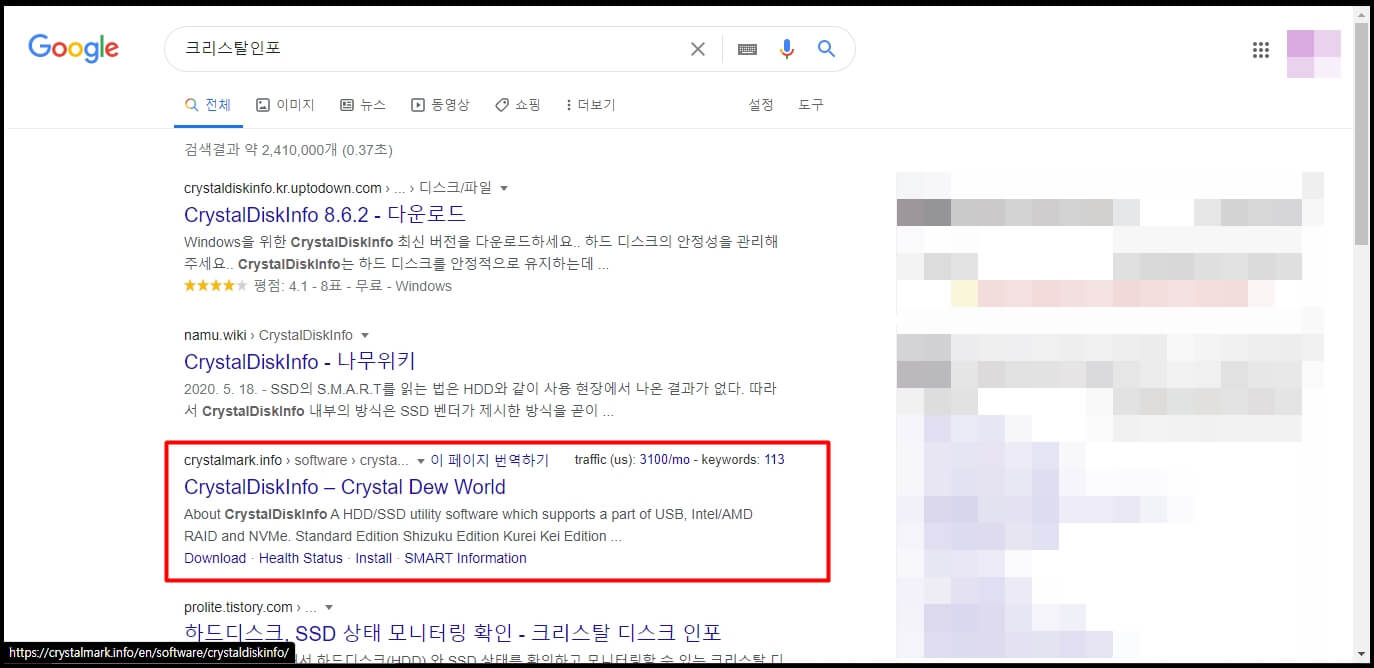Switch to the 쇼핑 tab
This screenshot has height=668, width=1374.
click(x=518, y=104)
